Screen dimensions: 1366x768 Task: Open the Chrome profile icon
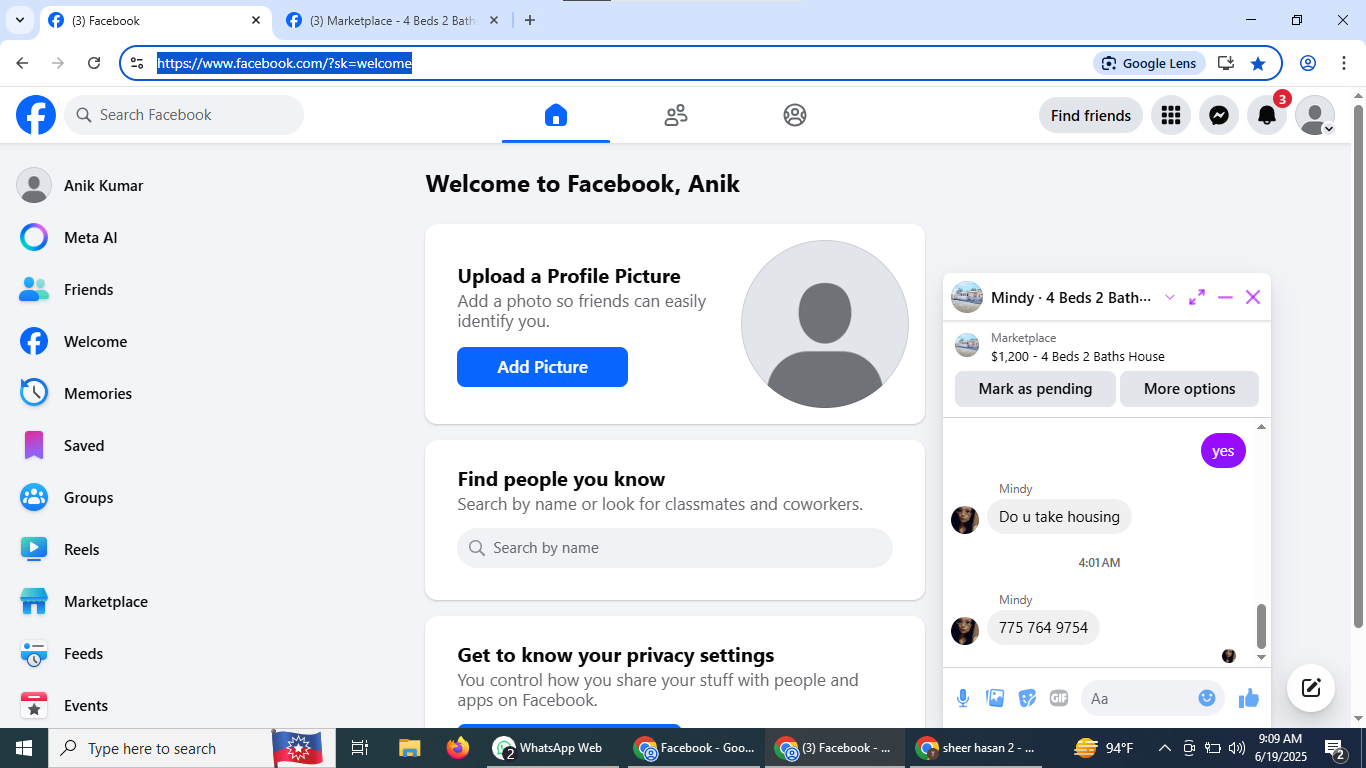point(1308,63)
